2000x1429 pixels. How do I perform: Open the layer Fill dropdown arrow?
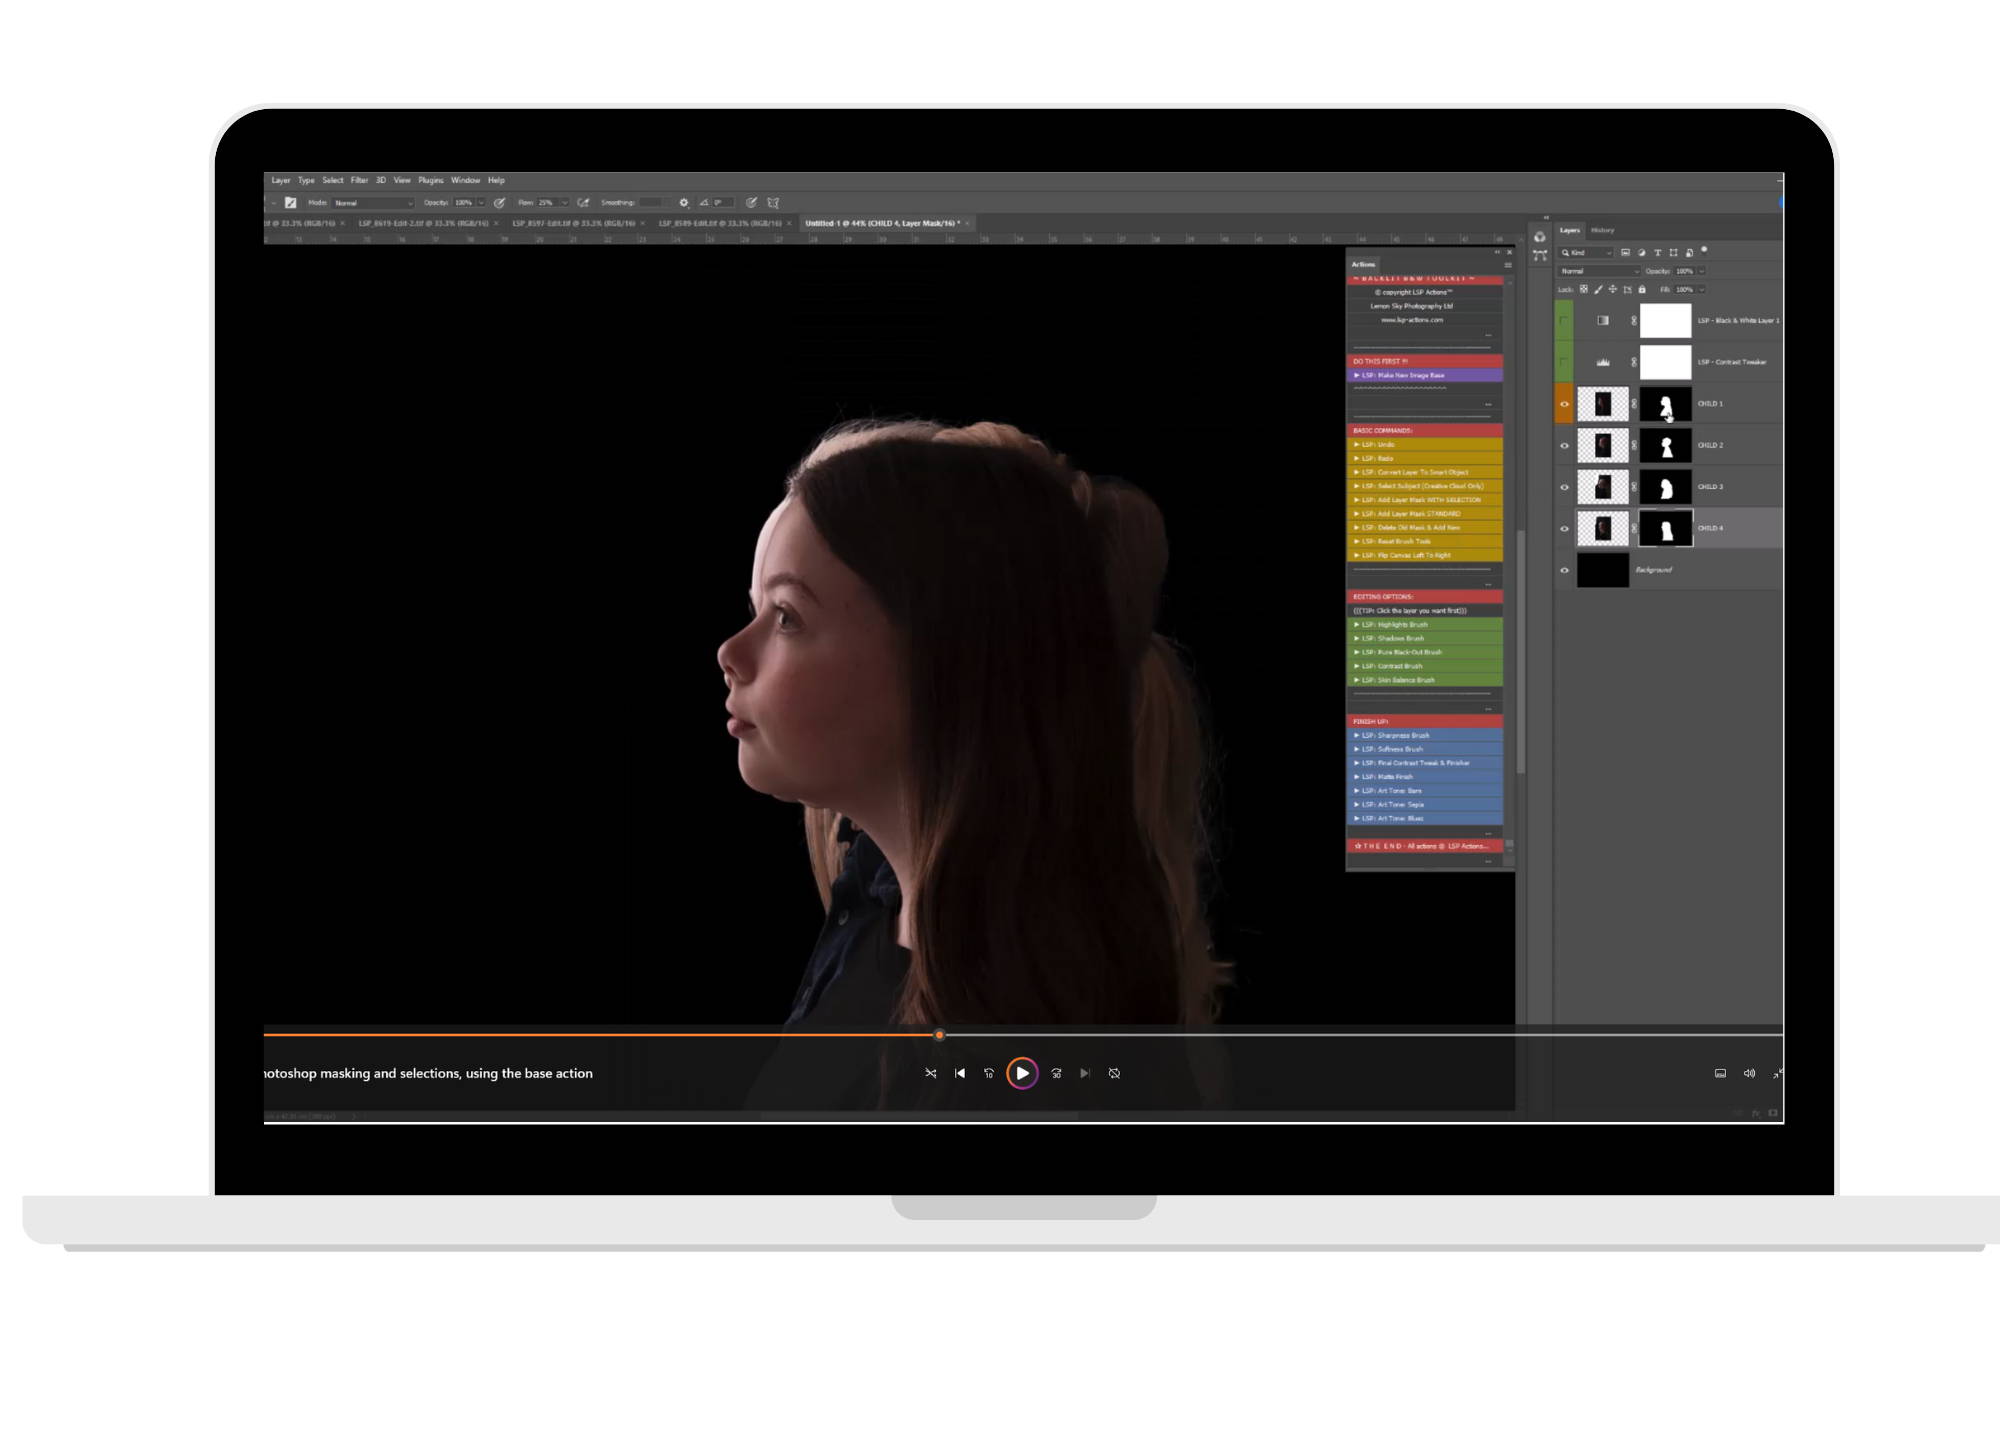tap(1701, 290)
